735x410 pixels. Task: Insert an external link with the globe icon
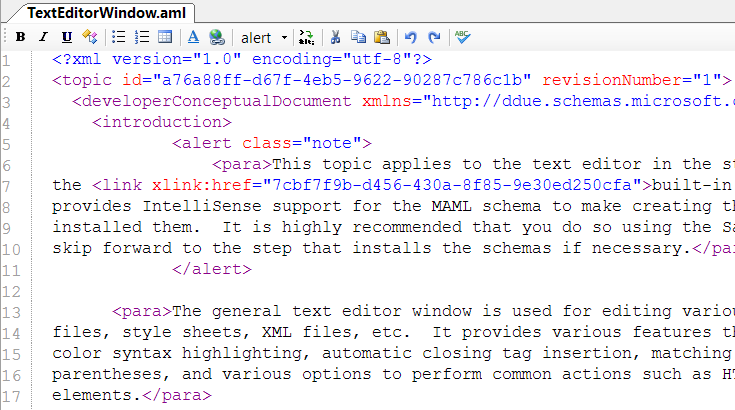click(217, 37)
